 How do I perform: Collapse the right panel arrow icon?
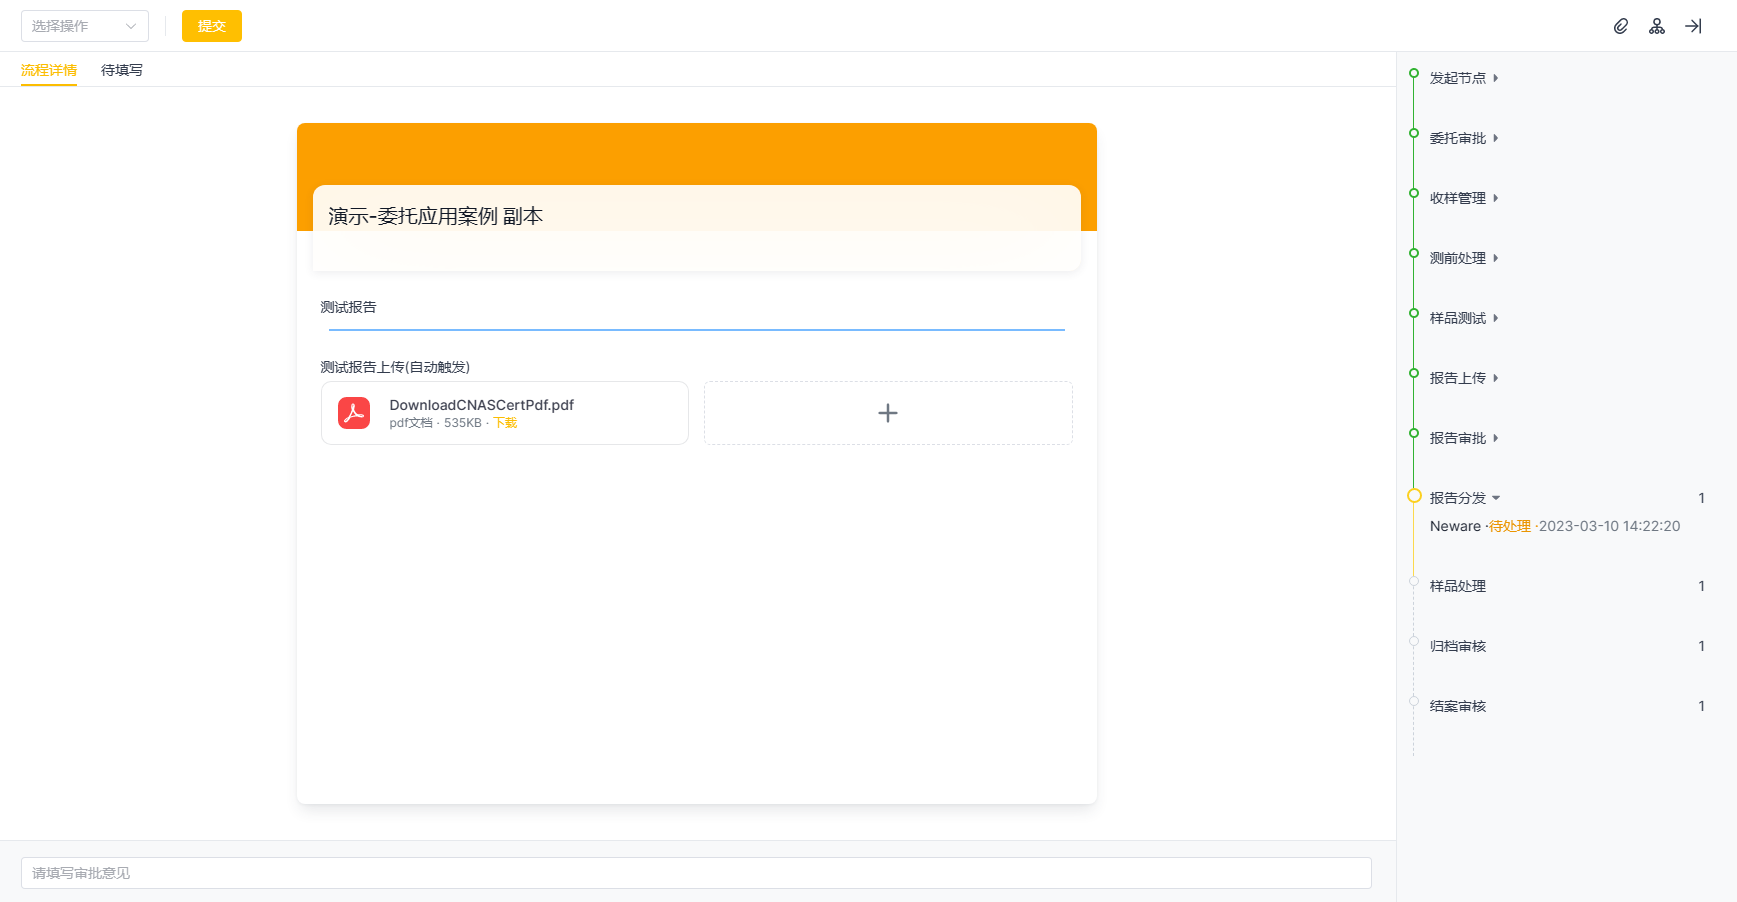[x=1693, y=26]
